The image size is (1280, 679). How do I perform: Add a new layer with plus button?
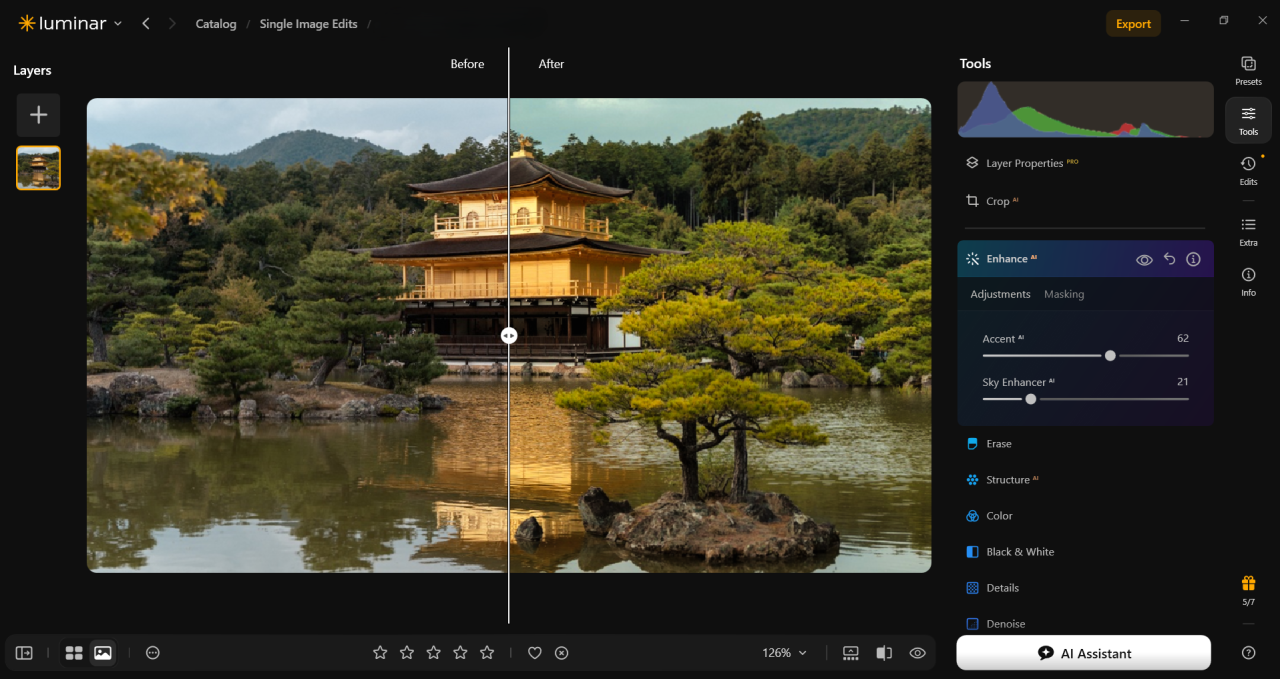(38, 115)
